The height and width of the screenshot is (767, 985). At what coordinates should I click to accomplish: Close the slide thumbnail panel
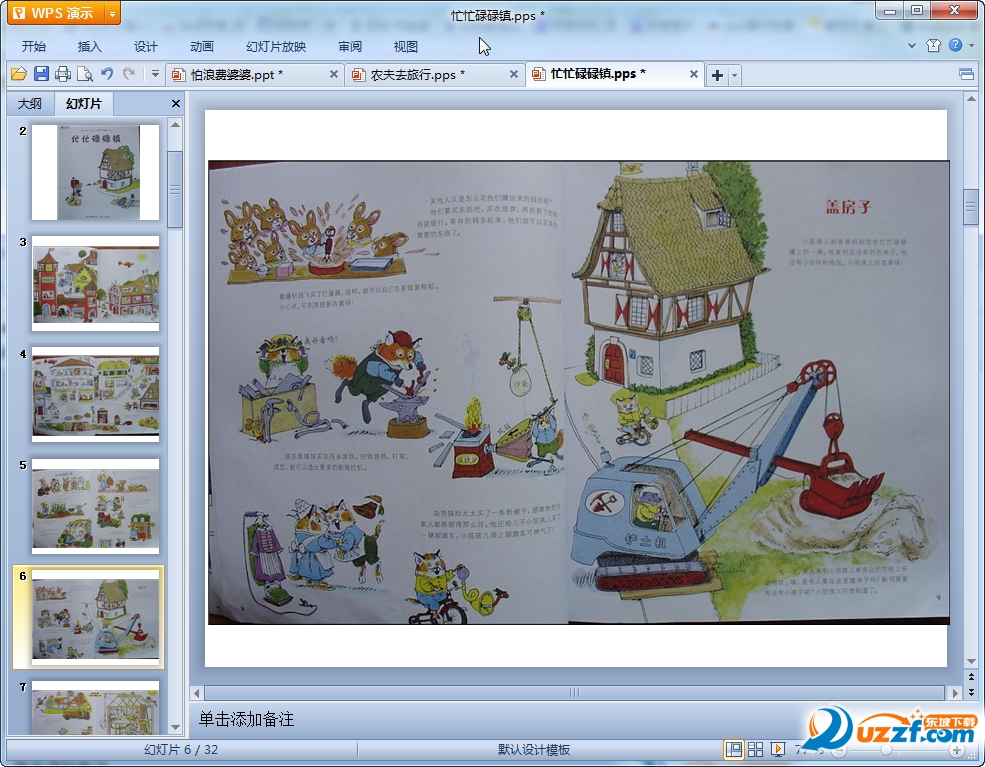click(176, 104)
